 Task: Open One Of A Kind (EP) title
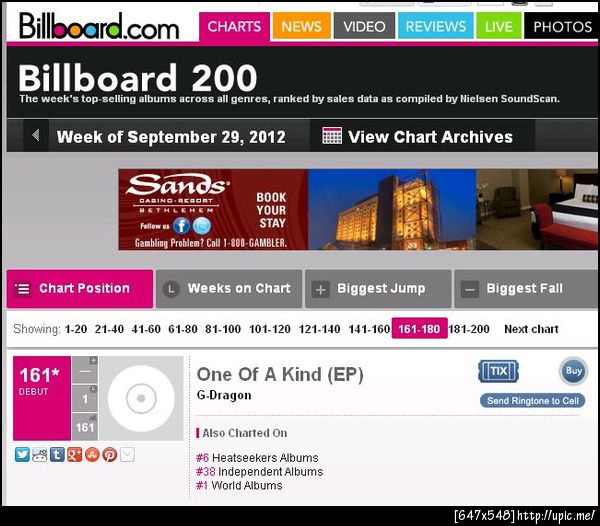pyautogui.click(x=280, y=375)
